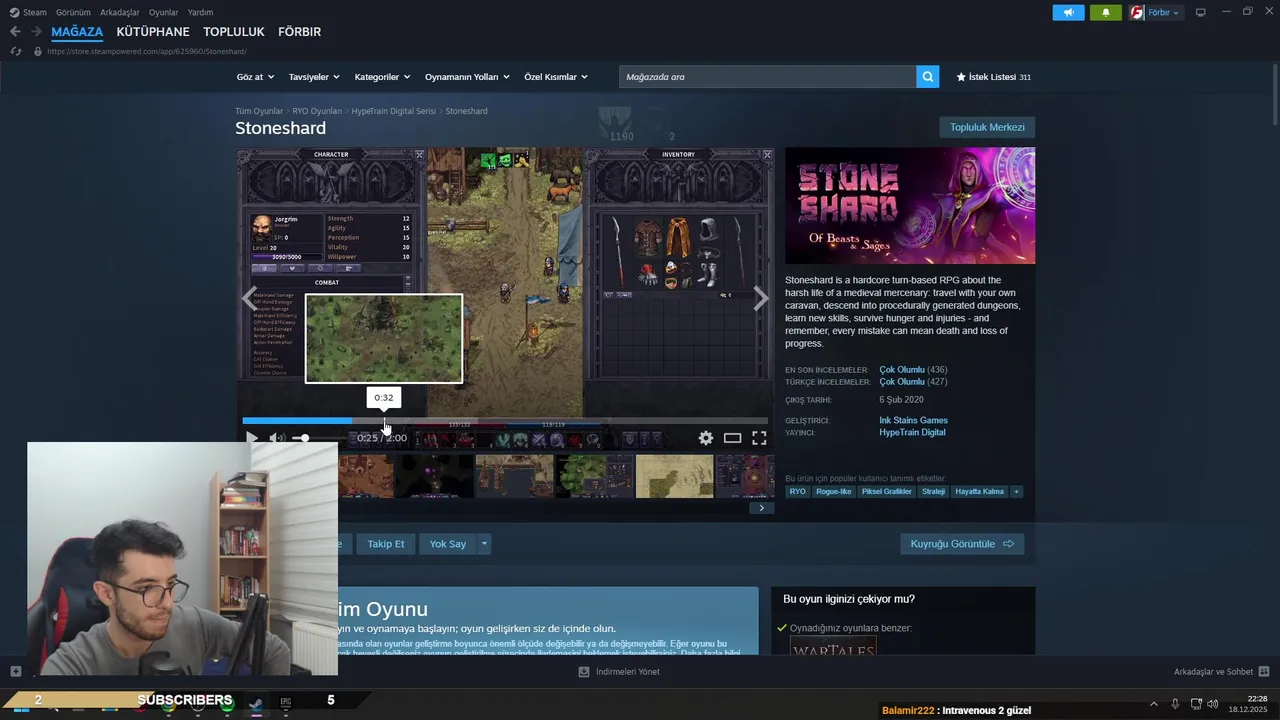Open İstek Listesi wishlist link
The height and width of the screenshot is (720, 1280).
coord(994,77)
